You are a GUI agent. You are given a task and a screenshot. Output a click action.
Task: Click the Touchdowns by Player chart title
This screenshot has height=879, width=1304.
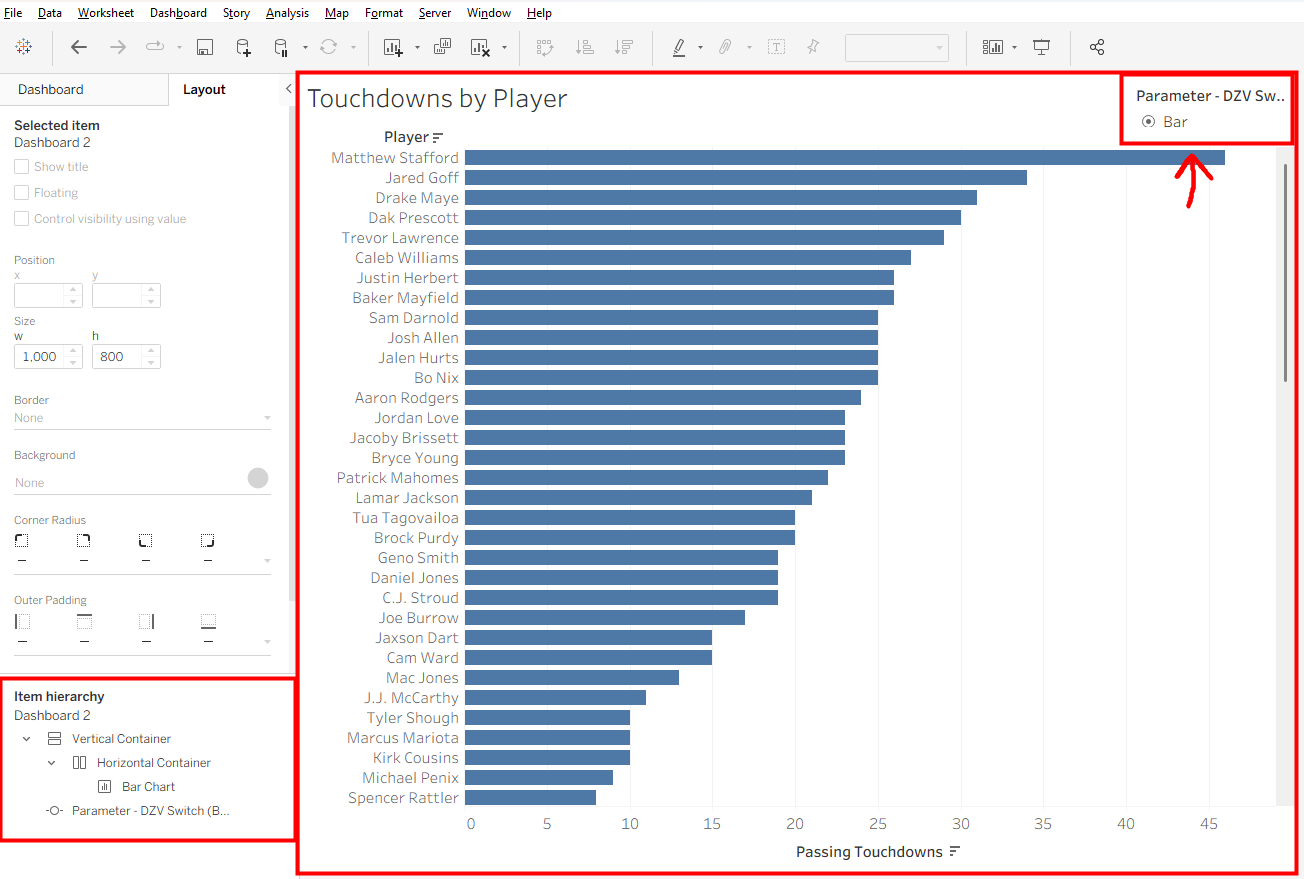(x=437, y=99)
